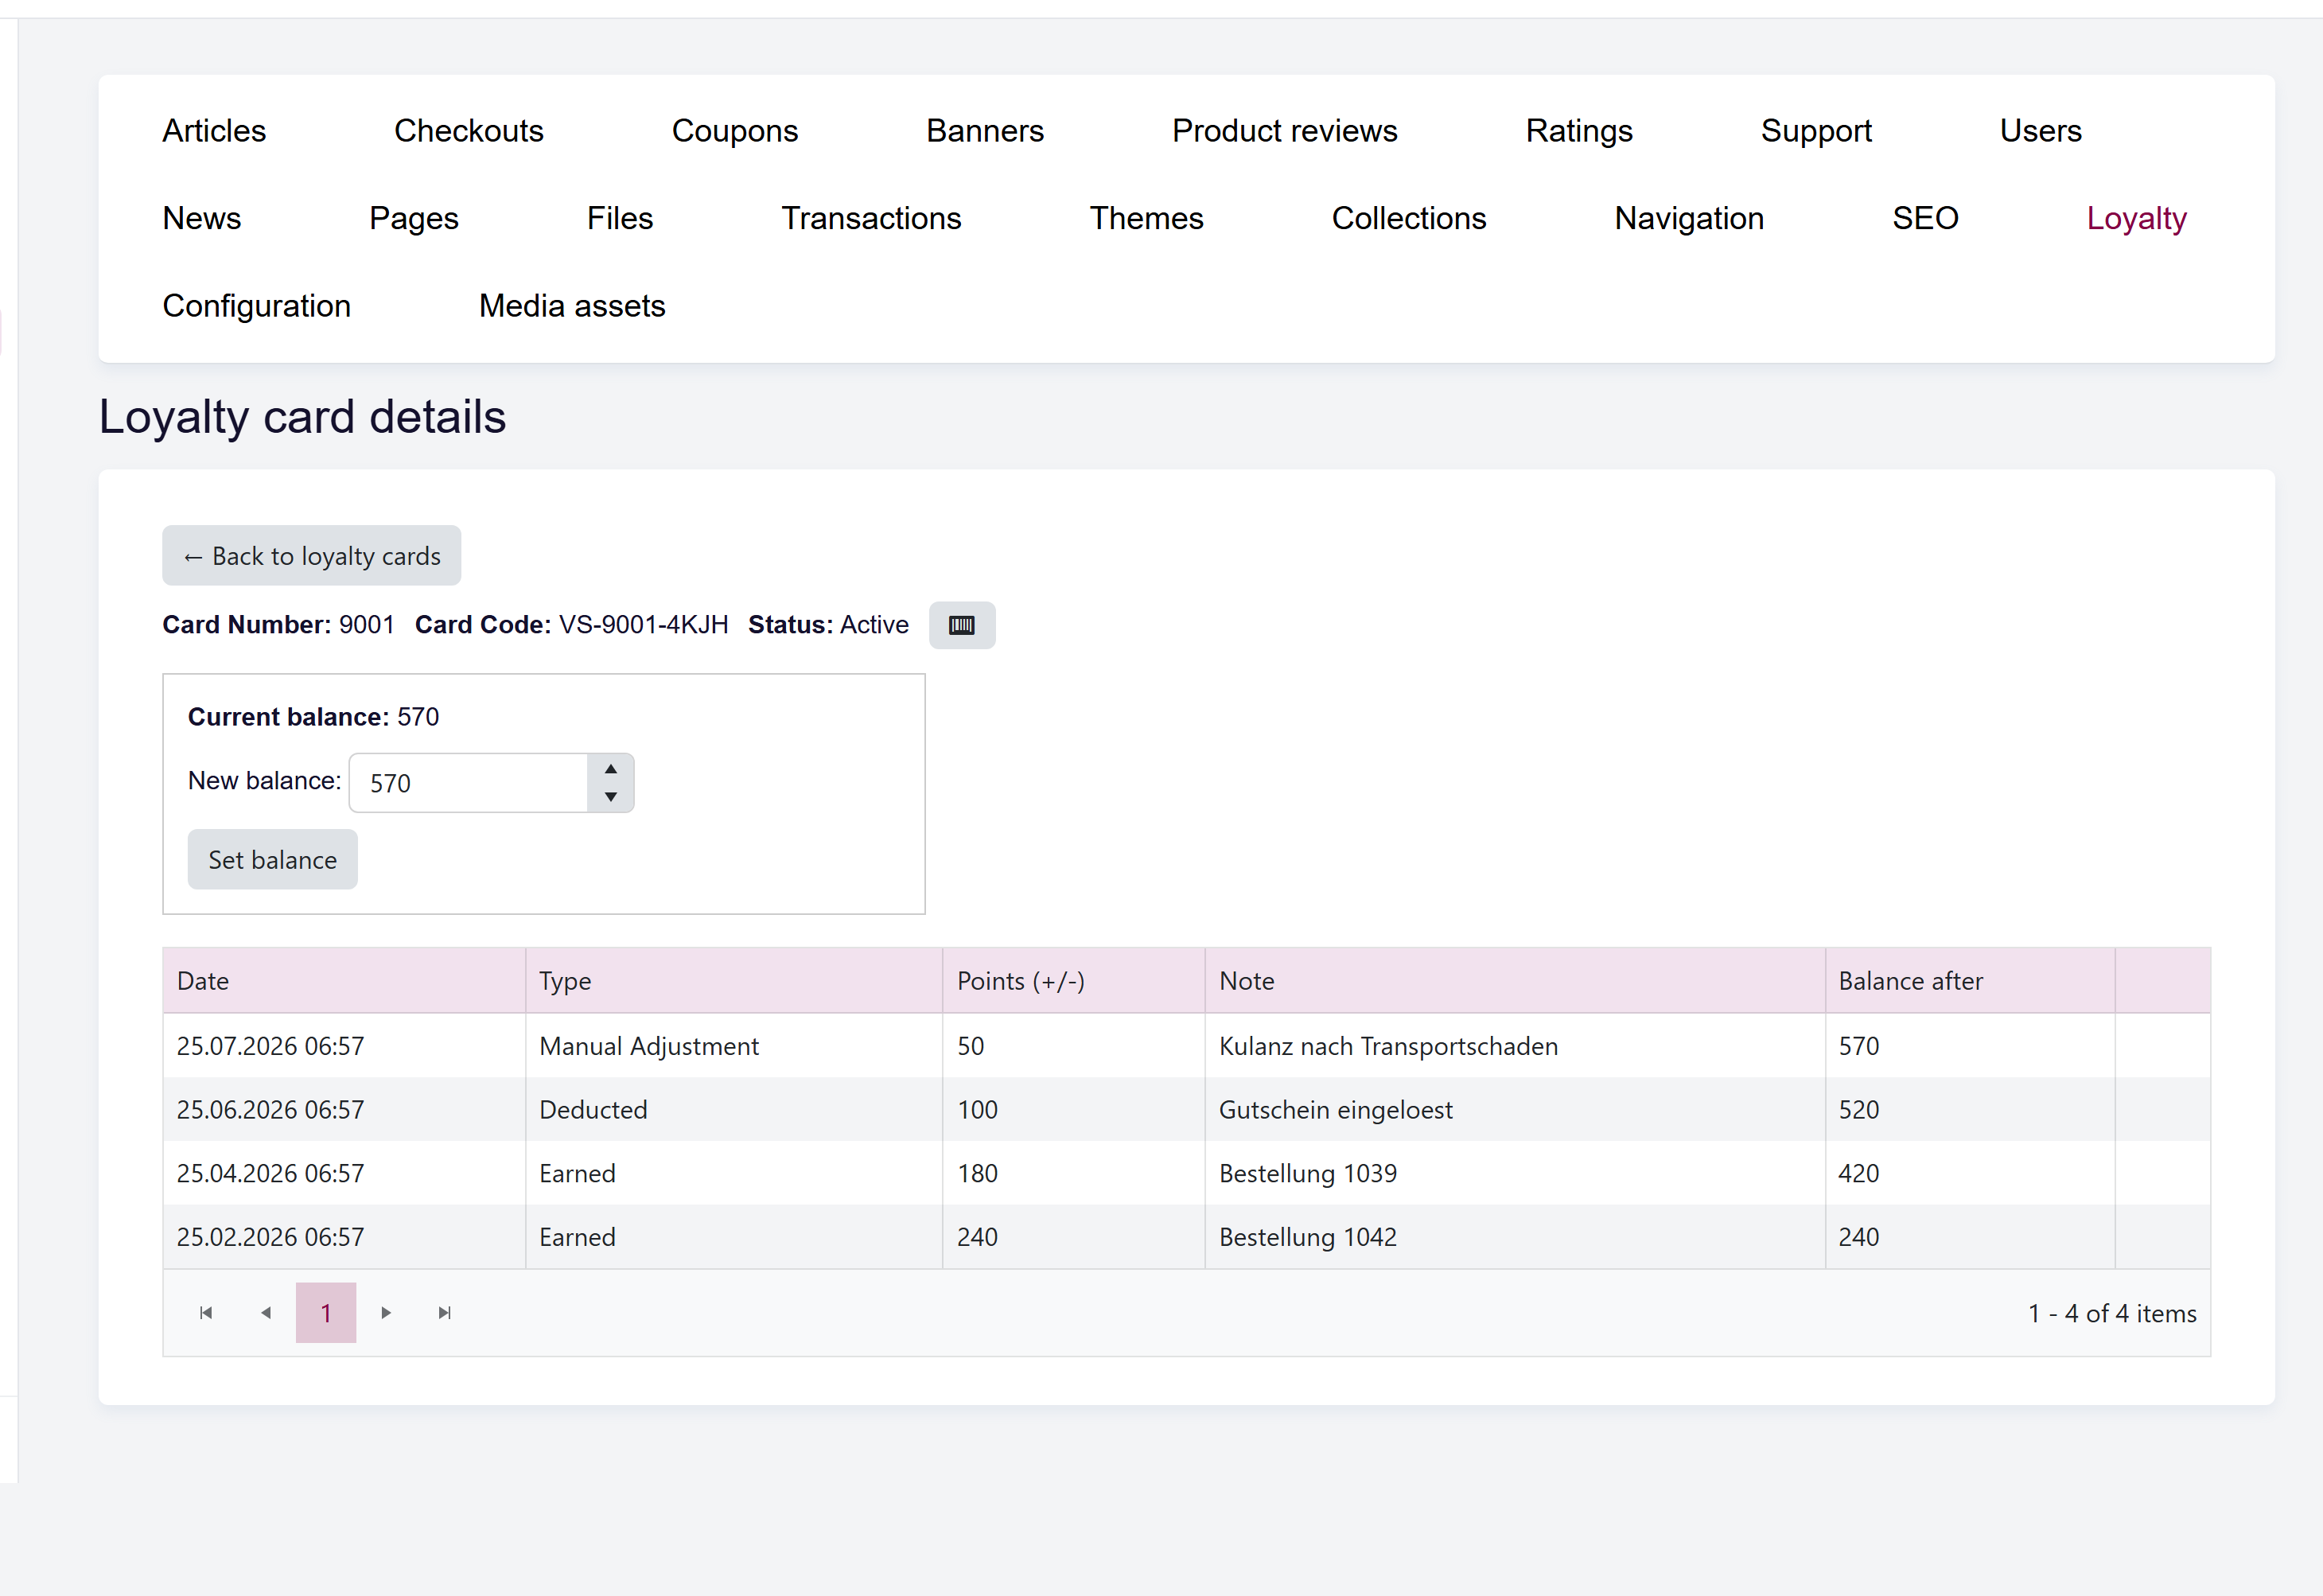This screenshot has width=2323, height=1596.
Task: Click note 'Kulanz nach Transportschaden'
Action: (1388, 1046)
